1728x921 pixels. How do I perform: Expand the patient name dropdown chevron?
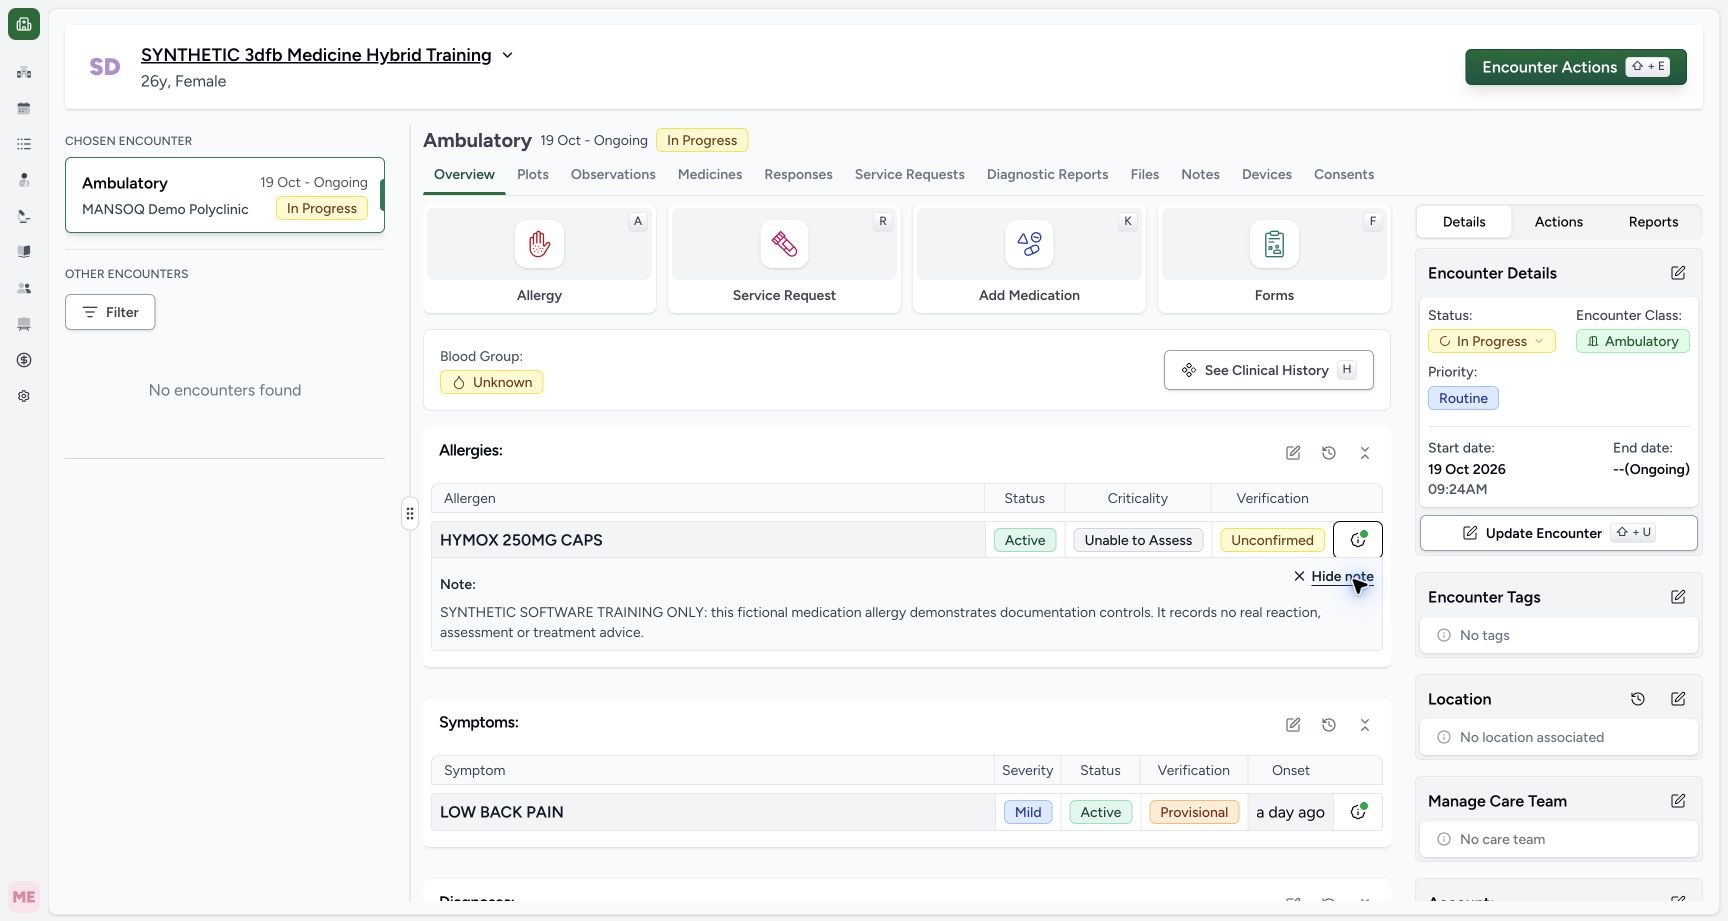point(507,55)
